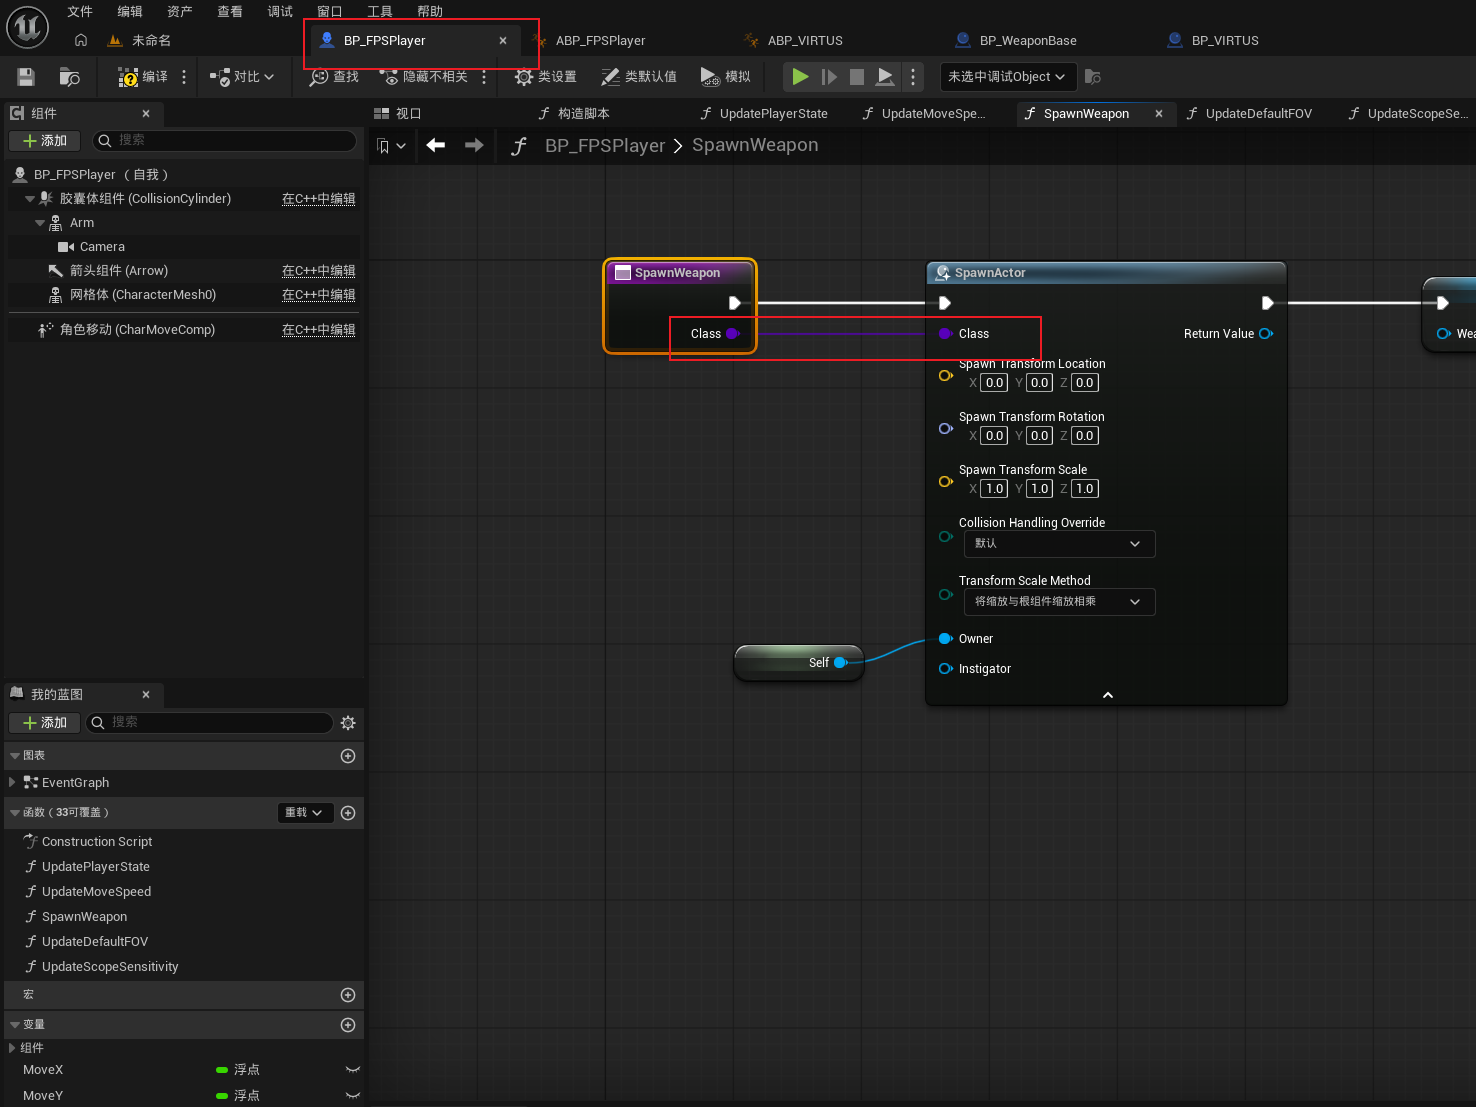Click the debug object locate icon
This screenshot has width=1476, height=1107.
(x=1093, y=77)
